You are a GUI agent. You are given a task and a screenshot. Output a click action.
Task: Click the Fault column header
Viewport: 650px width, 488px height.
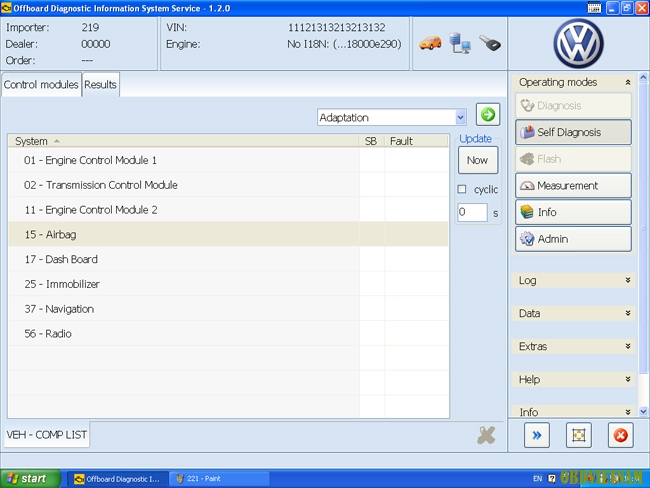[416, 141]
